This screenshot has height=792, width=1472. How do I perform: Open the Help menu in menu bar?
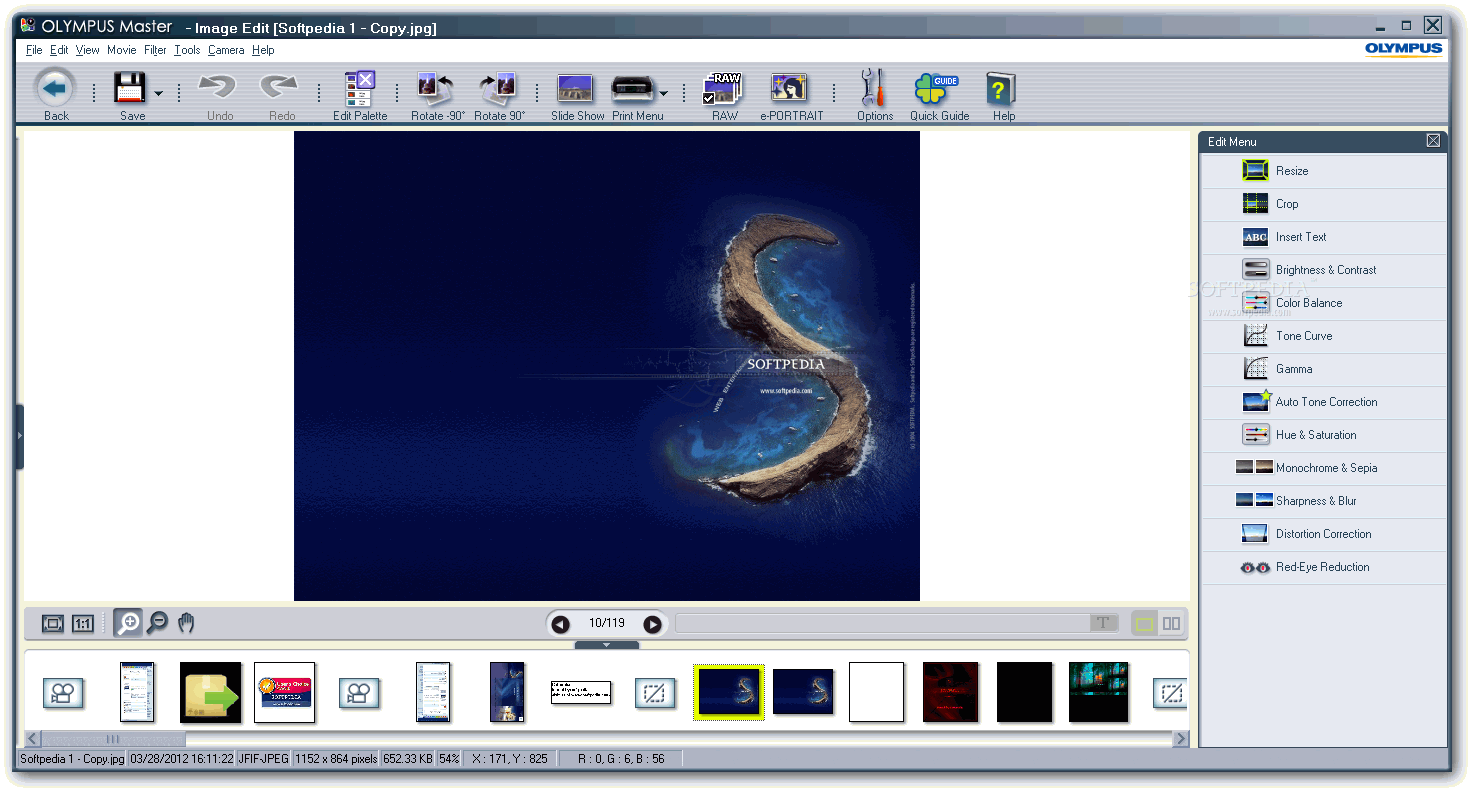[x=263, y=50]
